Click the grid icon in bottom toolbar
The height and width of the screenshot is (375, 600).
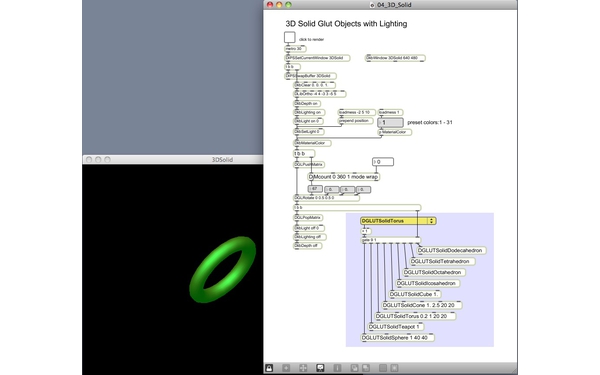(383, 368)
